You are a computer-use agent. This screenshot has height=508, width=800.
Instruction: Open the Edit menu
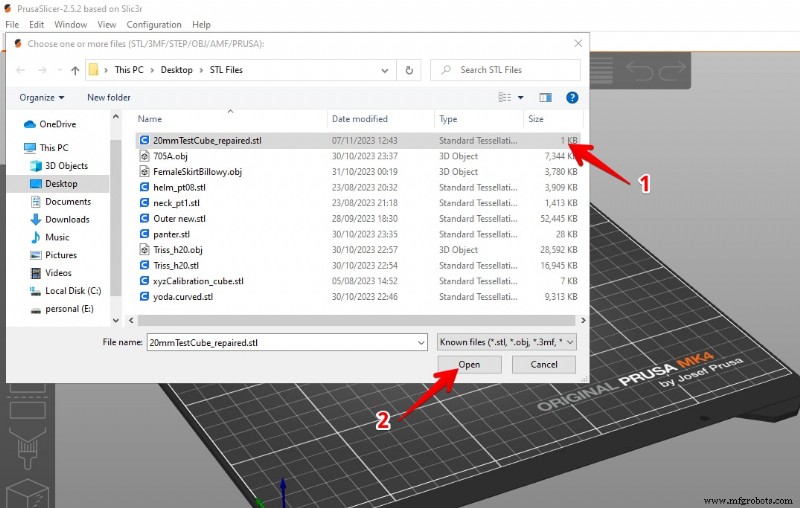36,24
